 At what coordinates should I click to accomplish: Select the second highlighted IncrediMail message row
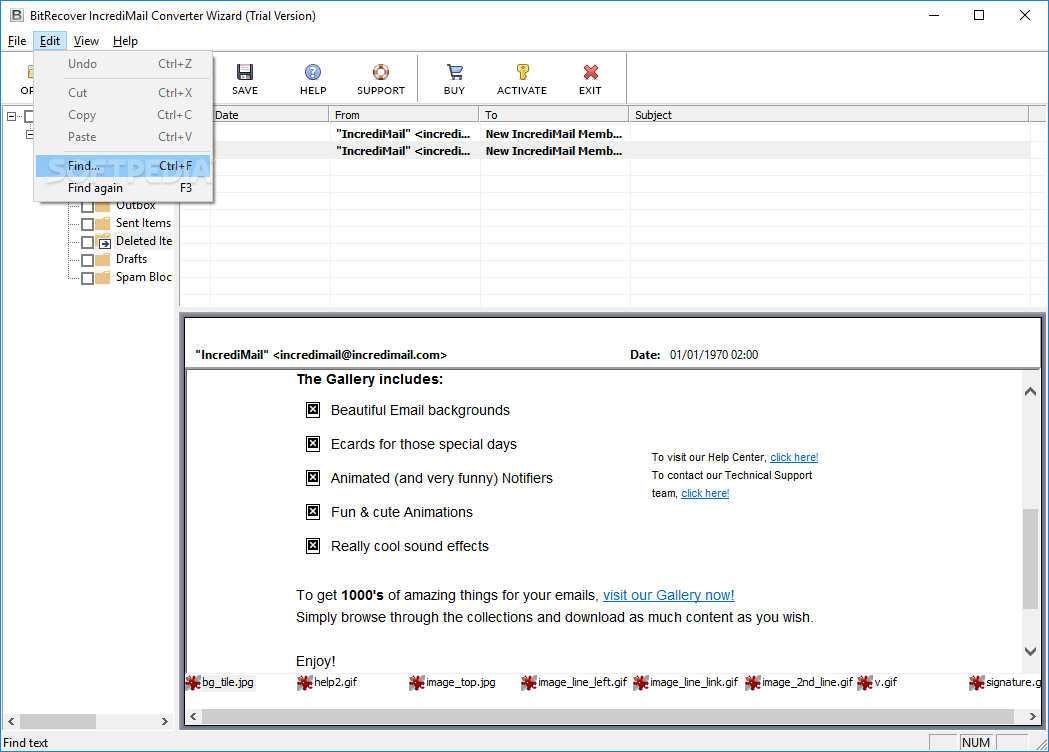[x=605, y=151]
